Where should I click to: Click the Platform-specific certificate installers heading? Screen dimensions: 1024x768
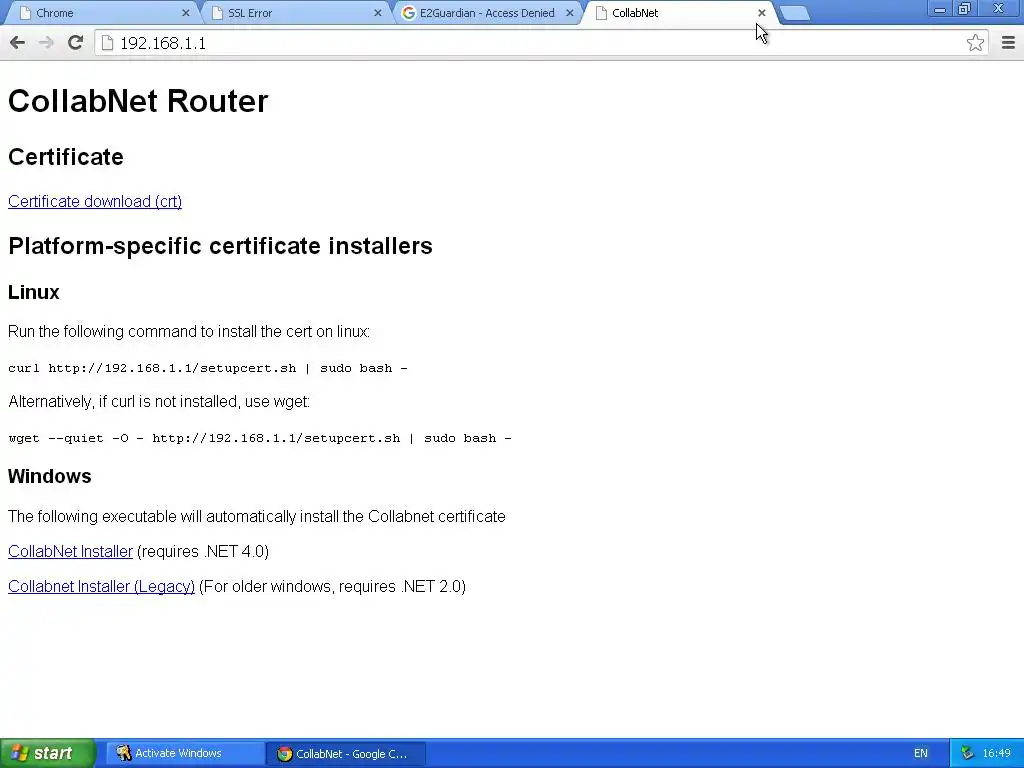click(220, 246)
